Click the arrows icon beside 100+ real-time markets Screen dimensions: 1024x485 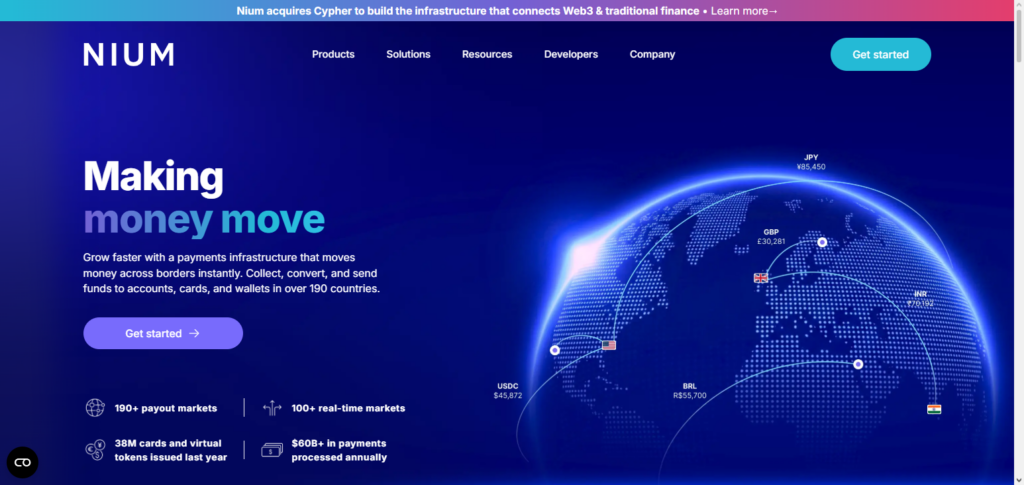point(272,409)
